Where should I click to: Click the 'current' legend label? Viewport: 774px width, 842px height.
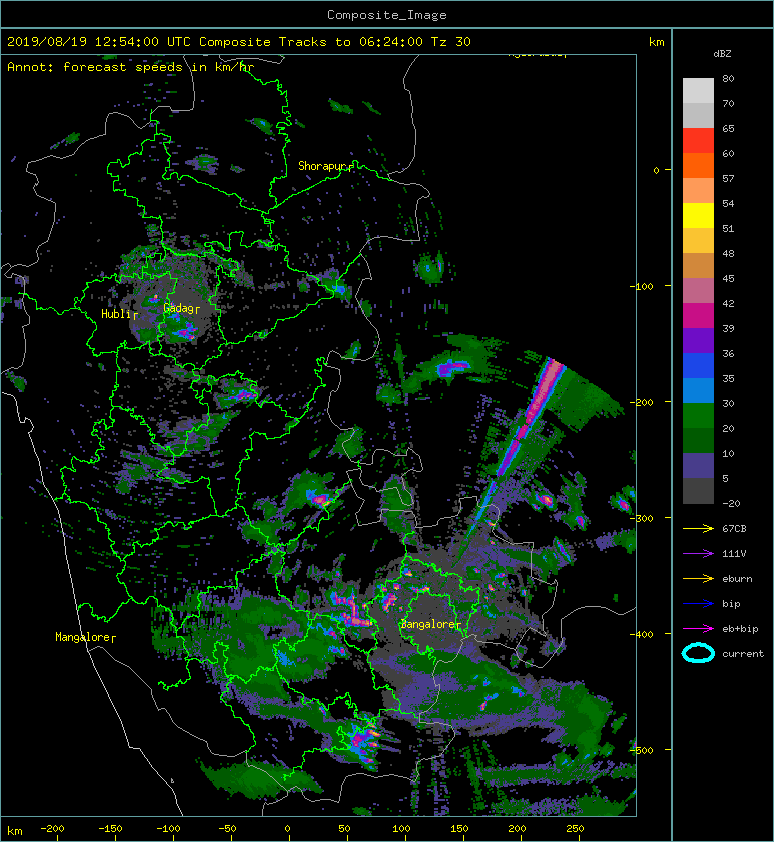pyautogui.click(x=743, y=654)
